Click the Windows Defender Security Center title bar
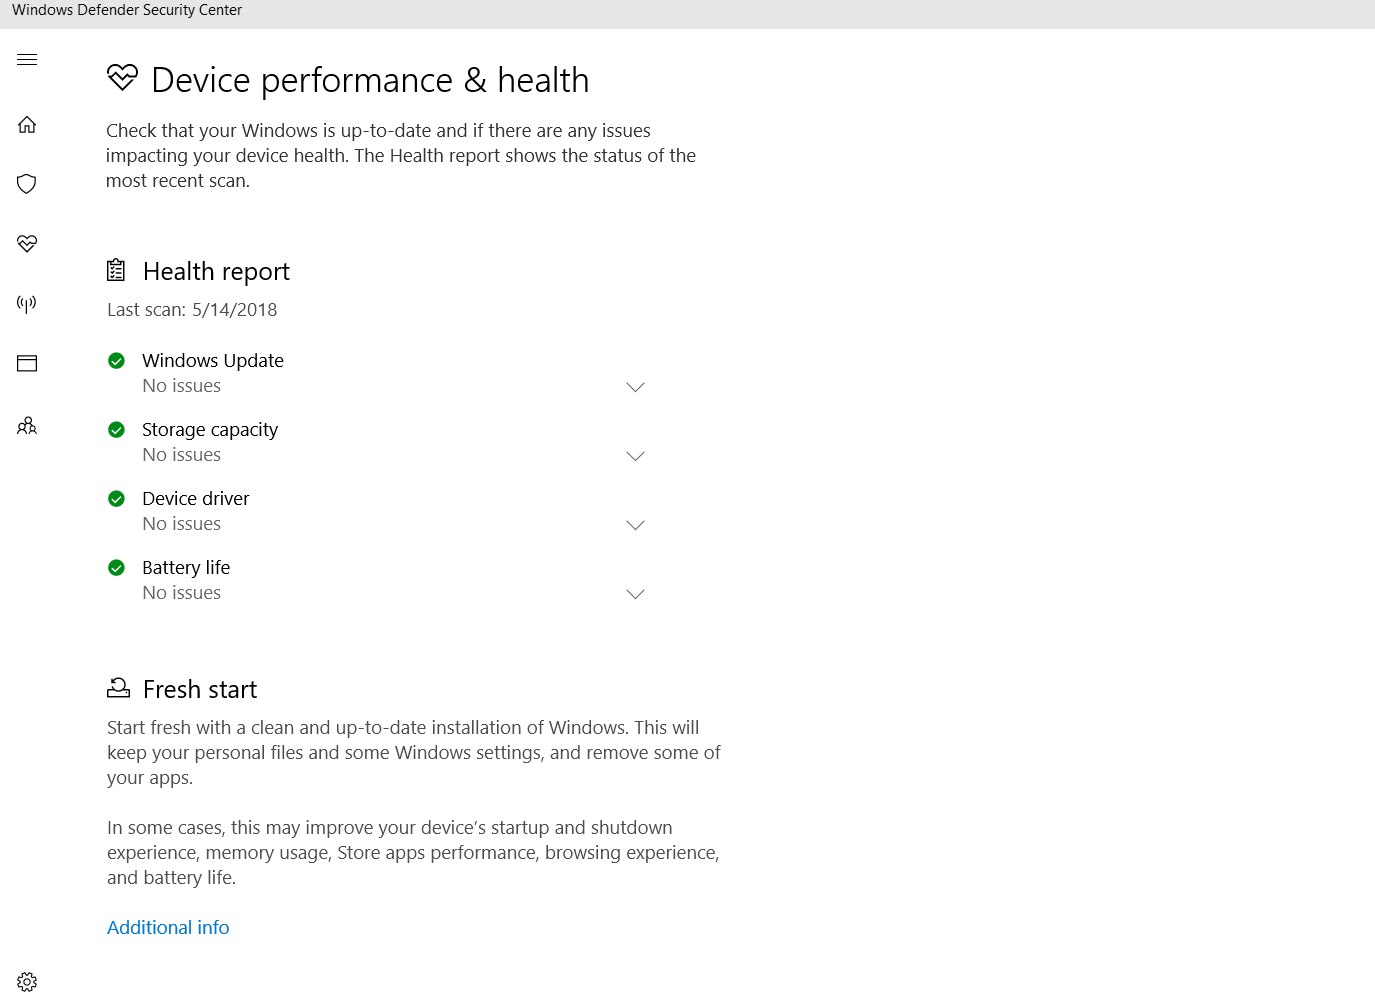This screenshot has height=1003, width=1375. click(x=127, y=10)
